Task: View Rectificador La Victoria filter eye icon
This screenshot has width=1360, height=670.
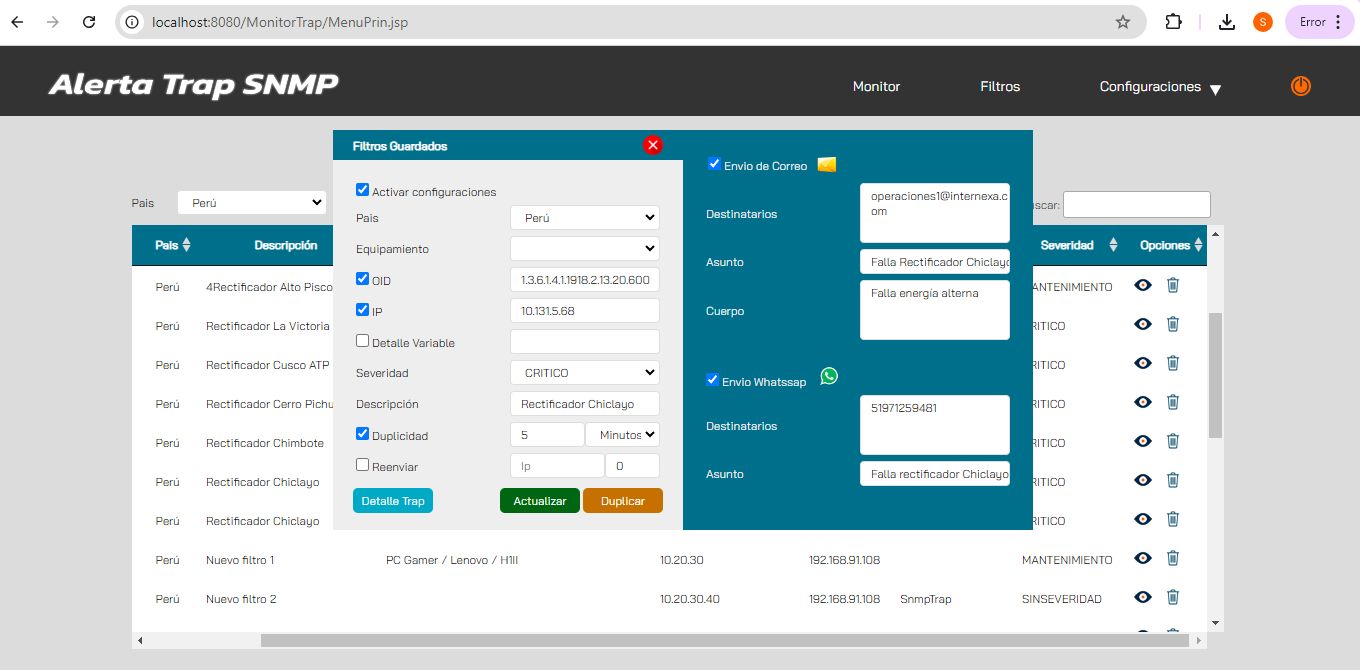Action: 1143,324
